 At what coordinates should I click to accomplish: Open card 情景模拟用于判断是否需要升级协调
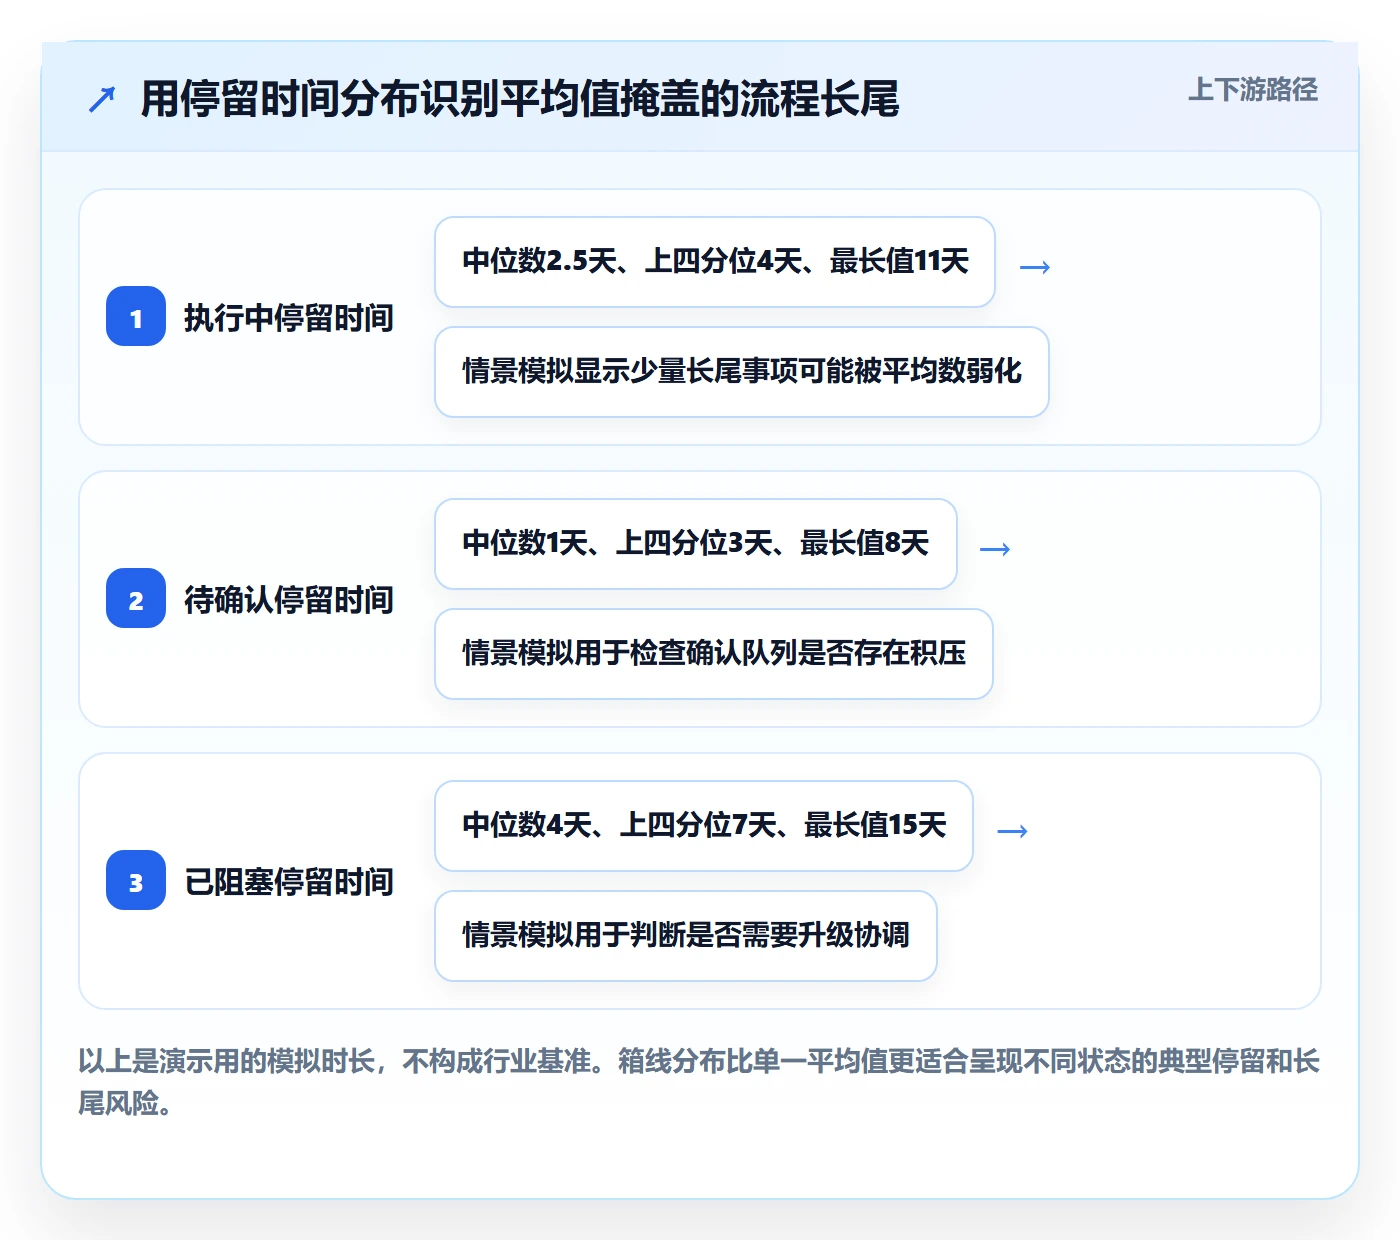(x=686, y=936)
